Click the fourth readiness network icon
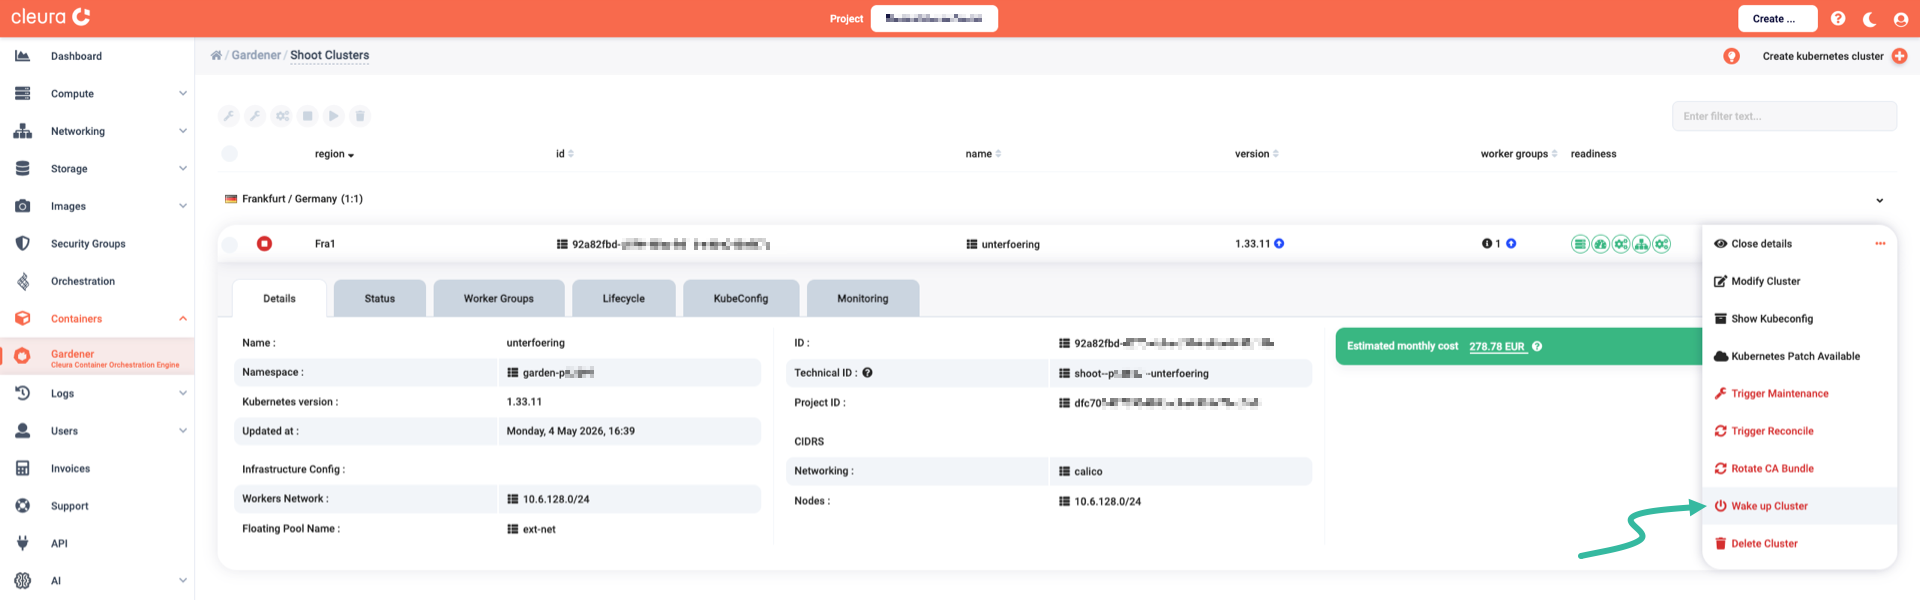The image size is (1920, 600). point(1641,244)
